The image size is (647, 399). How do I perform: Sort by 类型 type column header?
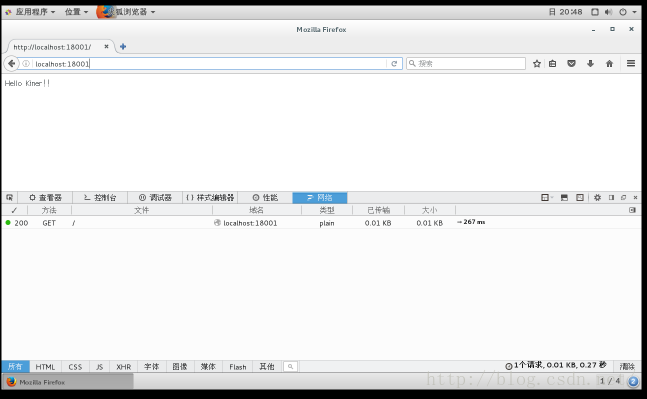(x=327, y=210)
